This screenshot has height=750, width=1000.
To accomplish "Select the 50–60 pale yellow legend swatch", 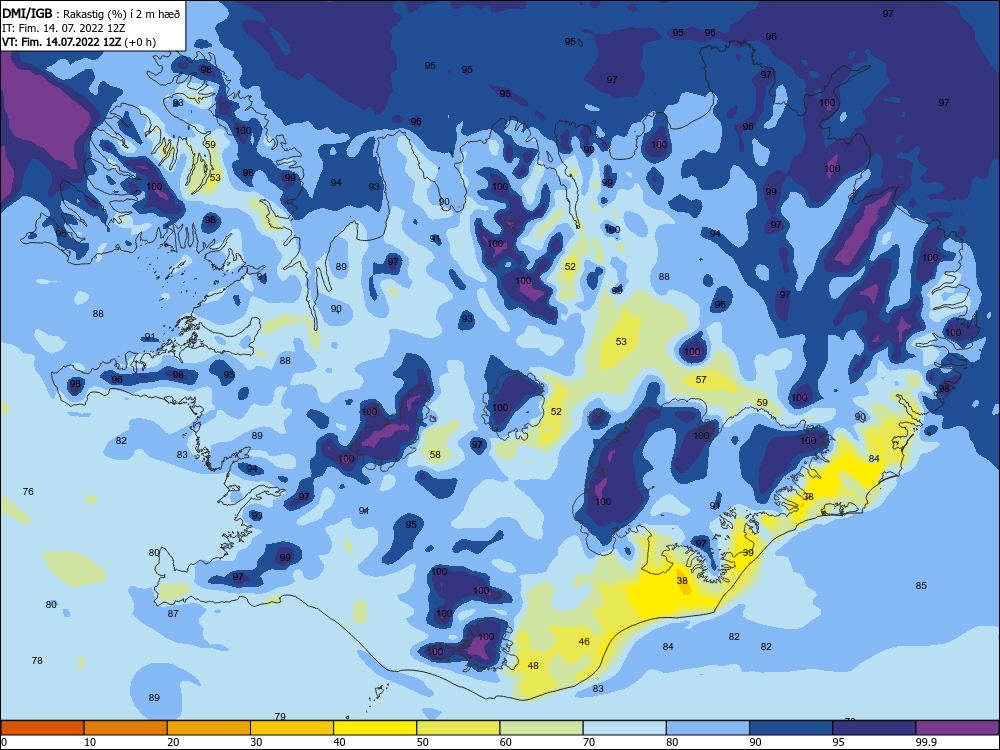I will click(458, 728).
